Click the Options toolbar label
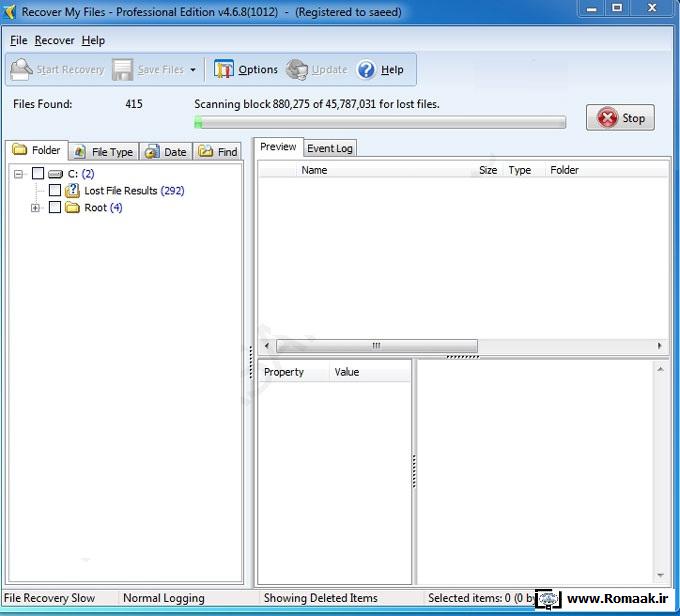Image resolution: width=680 pixels, height=616 pixels. click(258, 69)
